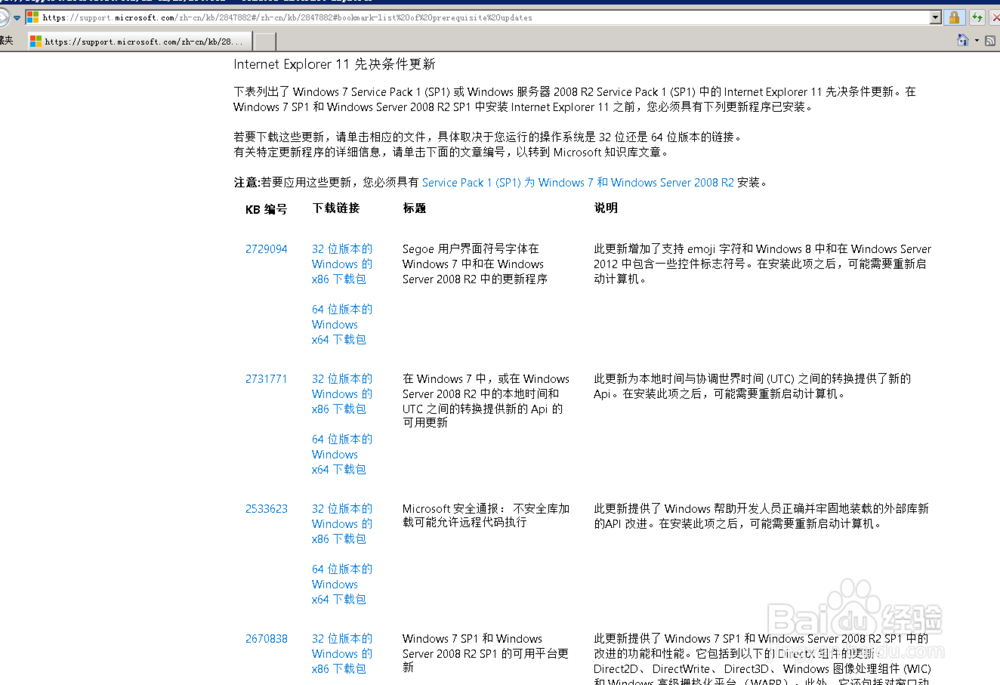Click the 'KB 编号' column header
Viewport: 1000px width, 685px height.
point(266,209)
